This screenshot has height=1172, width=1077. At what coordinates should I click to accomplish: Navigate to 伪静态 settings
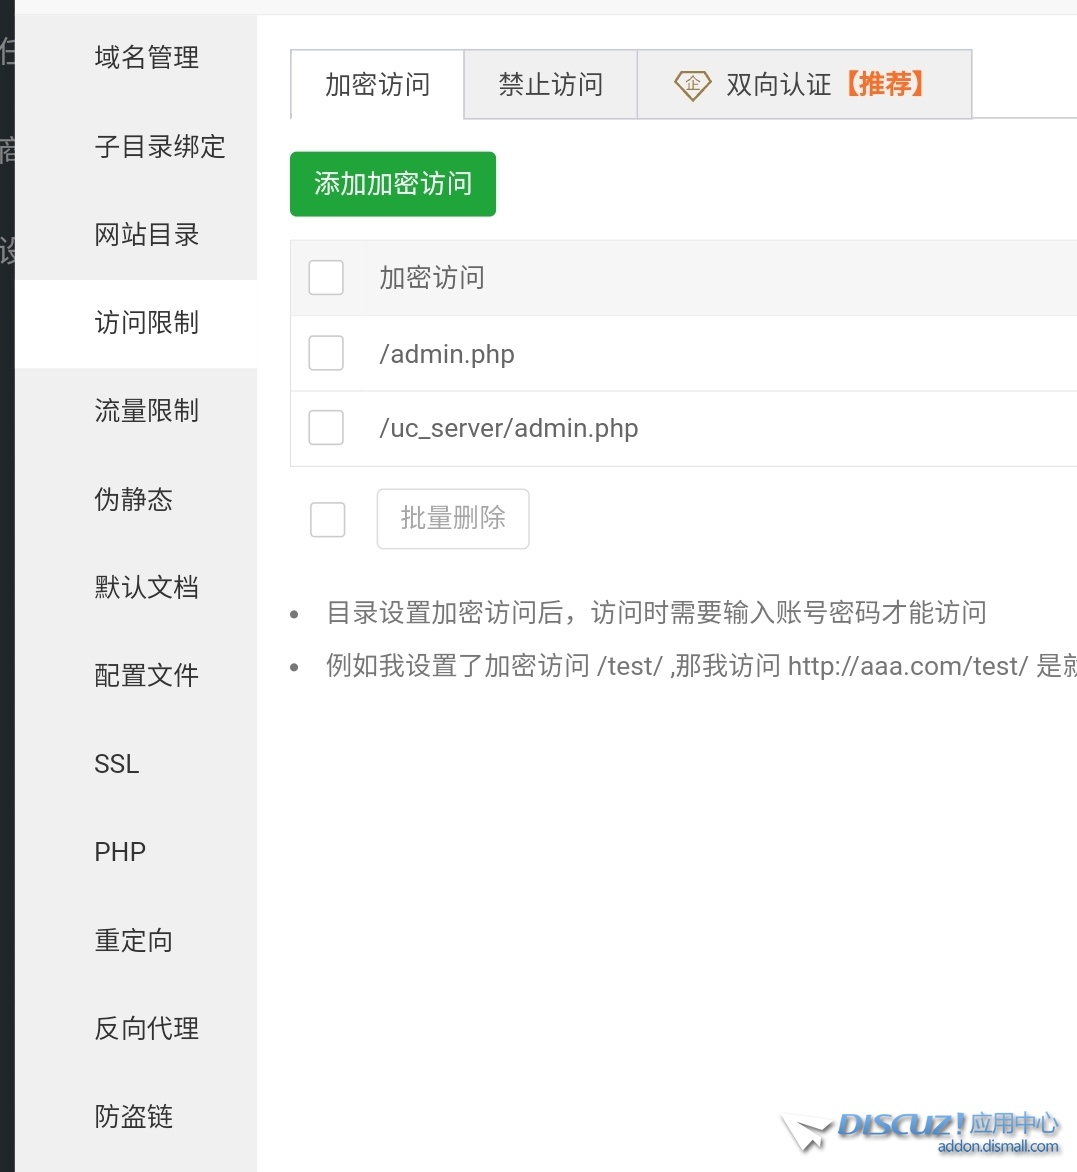133,499
